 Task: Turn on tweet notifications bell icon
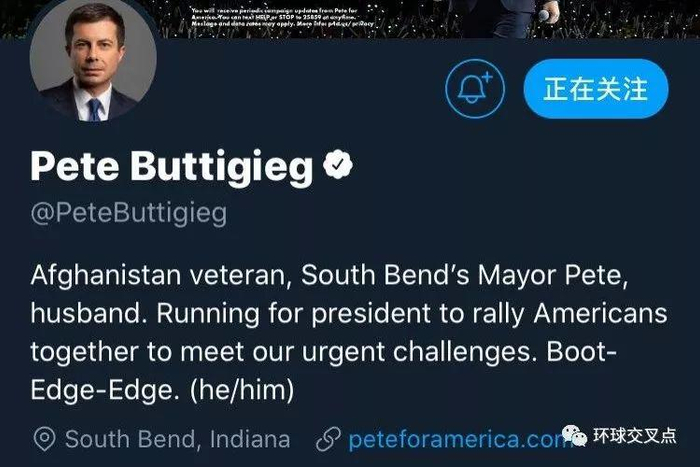475,89
